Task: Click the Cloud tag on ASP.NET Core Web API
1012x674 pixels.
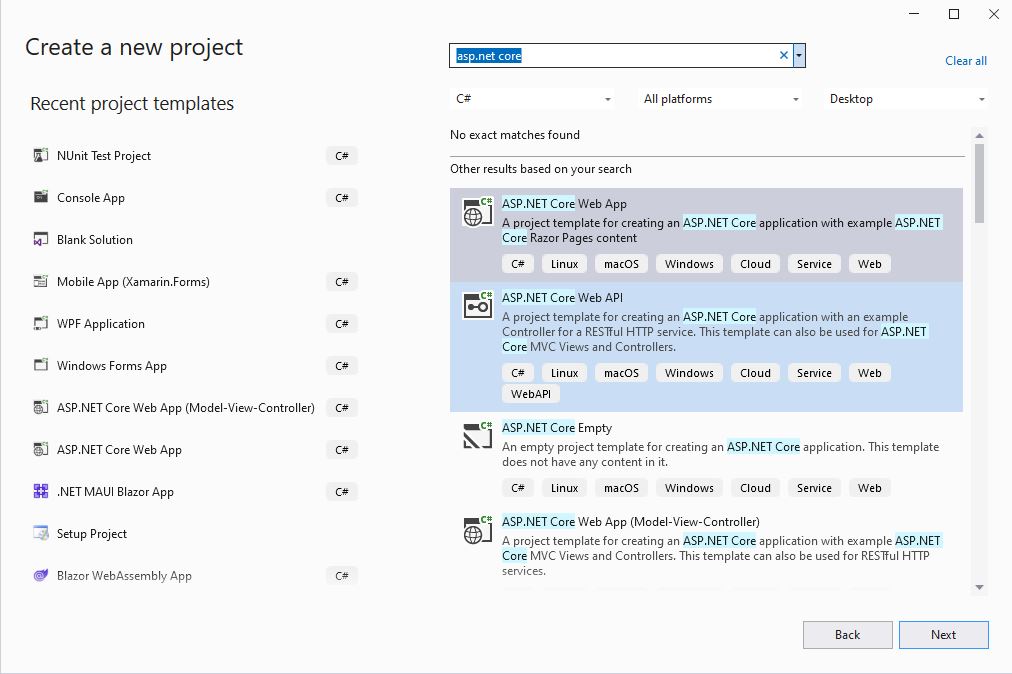Action: coord(755,373)
